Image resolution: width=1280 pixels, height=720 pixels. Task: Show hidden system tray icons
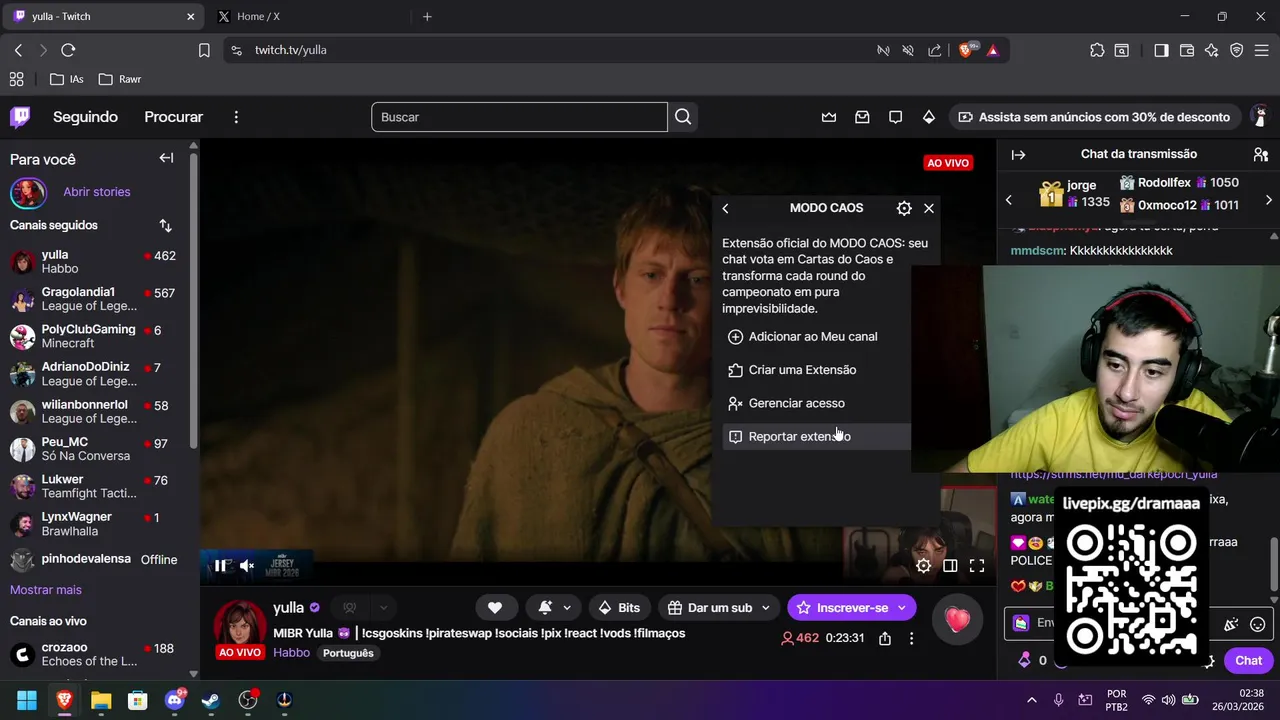click(1032, 700)
